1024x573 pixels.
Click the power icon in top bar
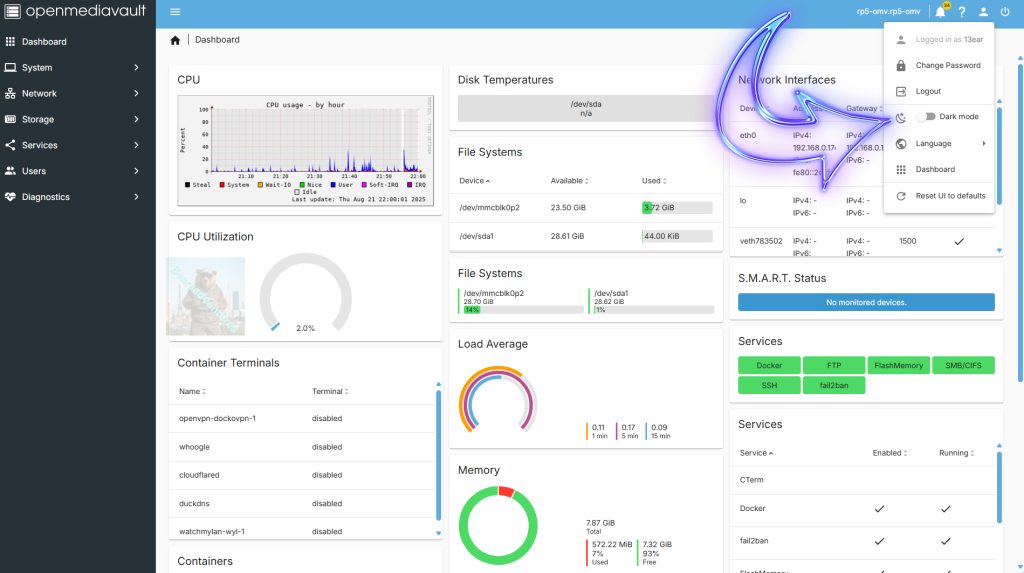(x=1005, y=12)
